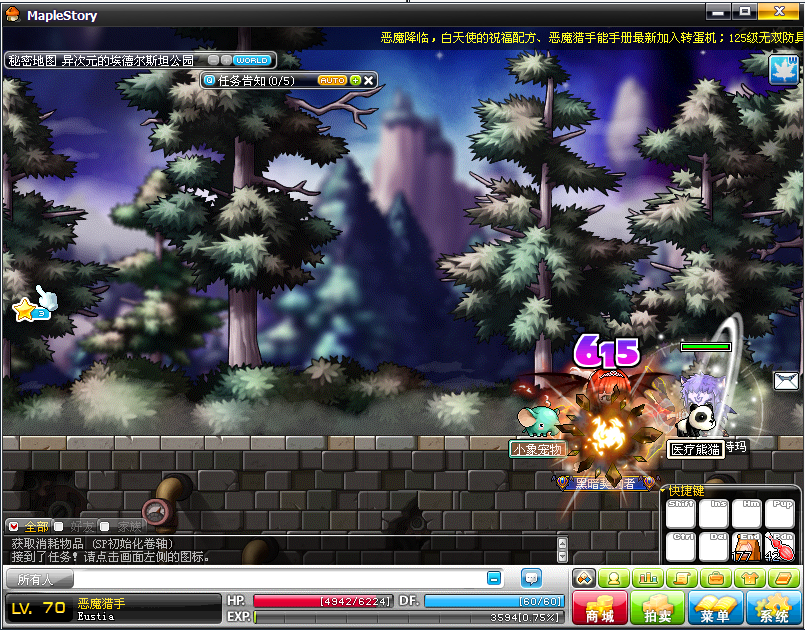Image resolution: width=805 pixels, height=630 pixels.
Task: Click the diamond shortcut icon in toolbar
Action: 584,579
